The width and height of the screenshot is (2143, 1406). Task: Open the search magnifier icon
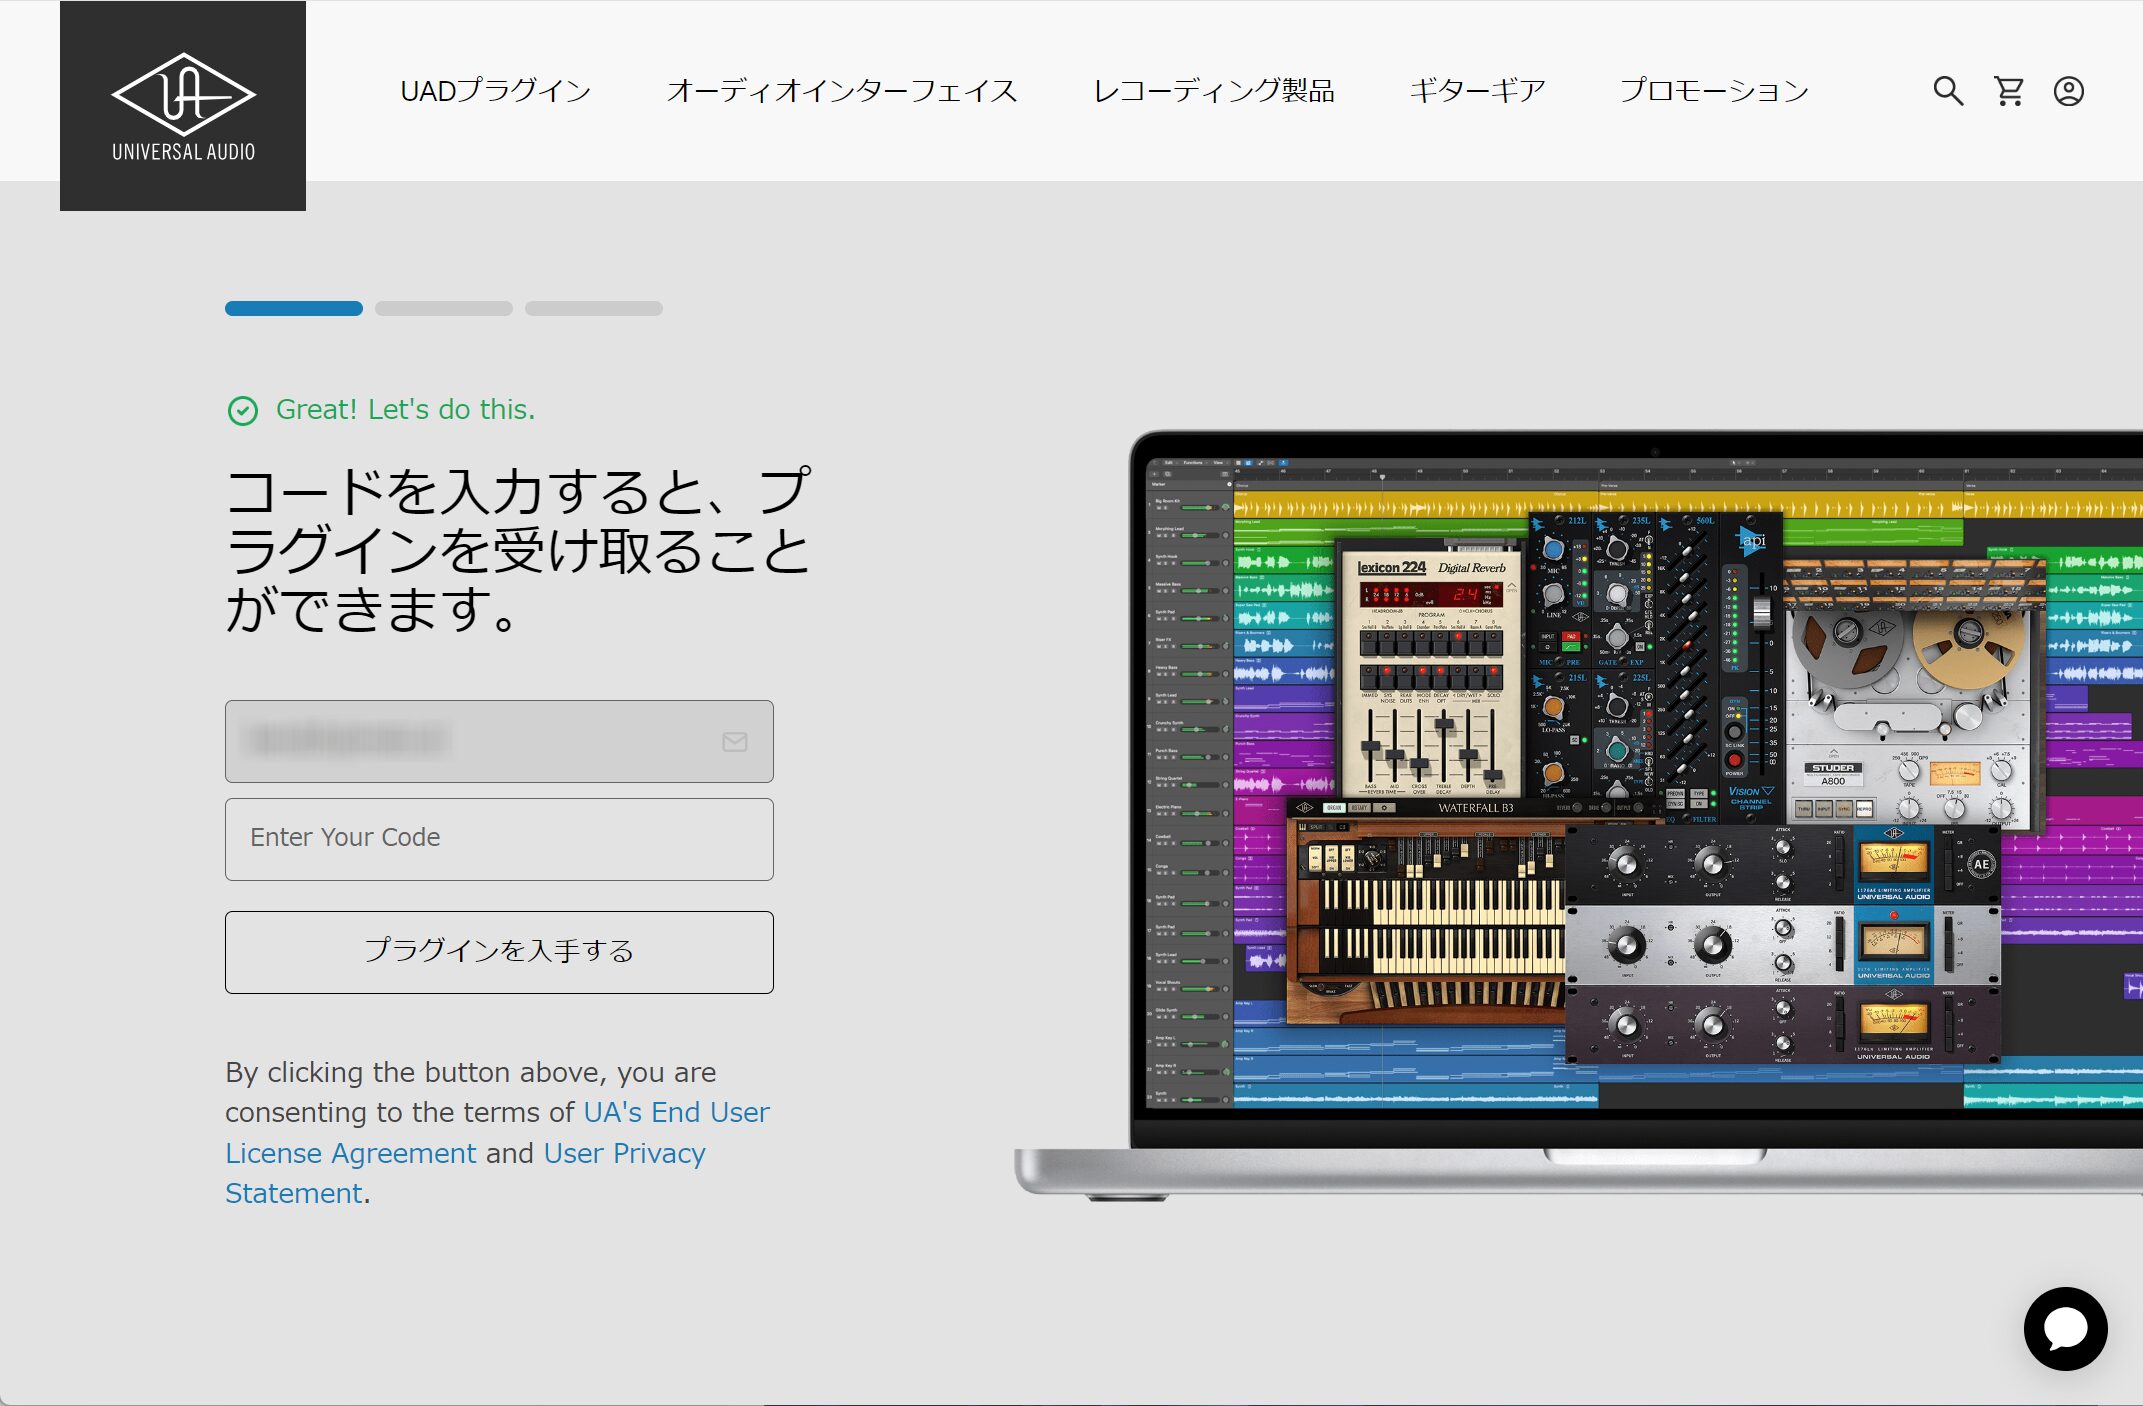(x=1947, y=91)
